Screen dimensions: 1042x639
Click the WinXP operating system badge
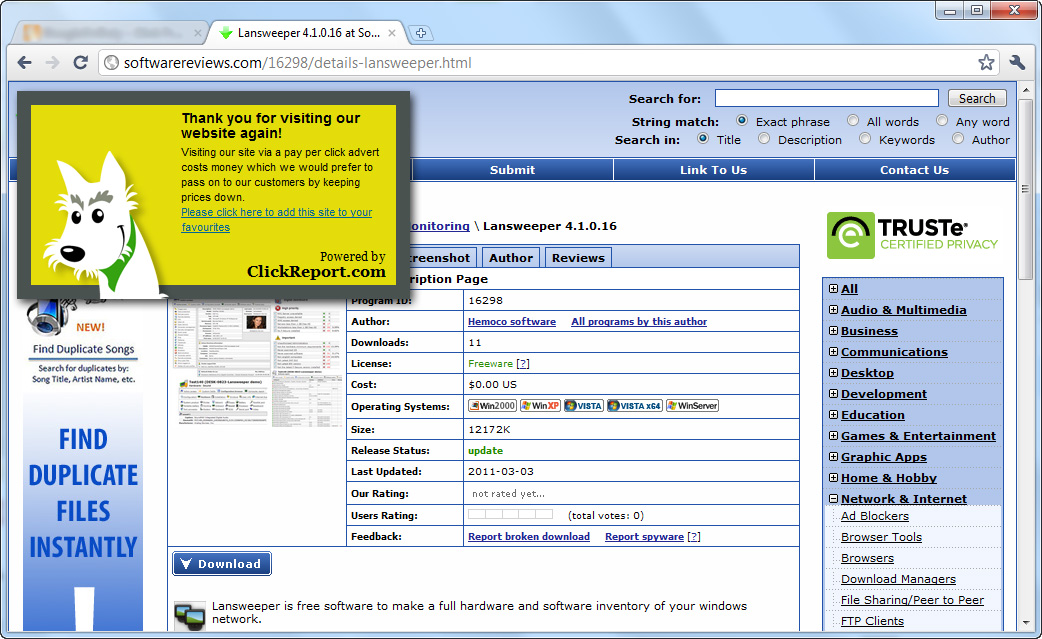point(540,406)
